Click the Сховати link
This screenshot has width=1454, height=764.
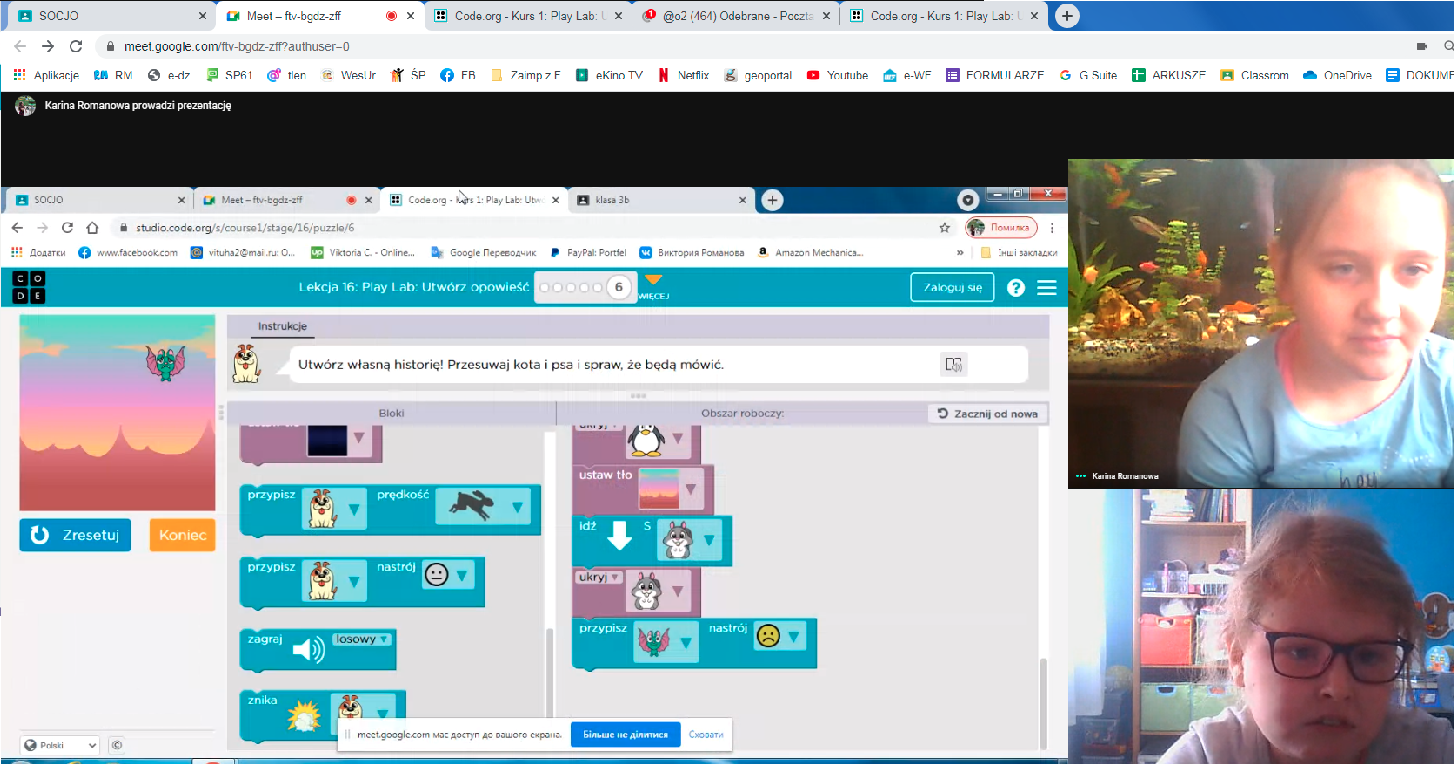click(706, 735)
